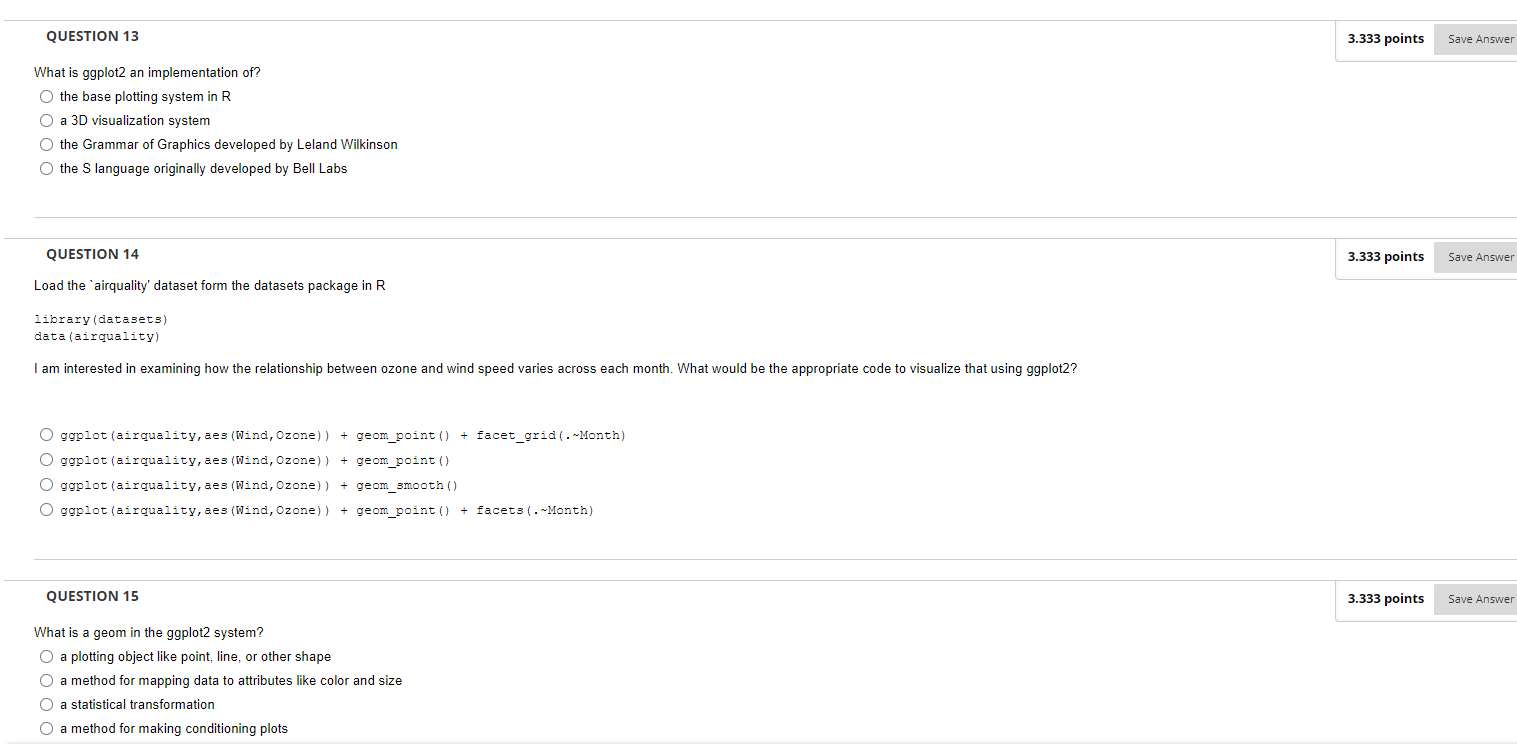Screen dimensions: 1517x744
Task: Select "a statistical transformation" for Question 15
Action: [x=46, y=704]
